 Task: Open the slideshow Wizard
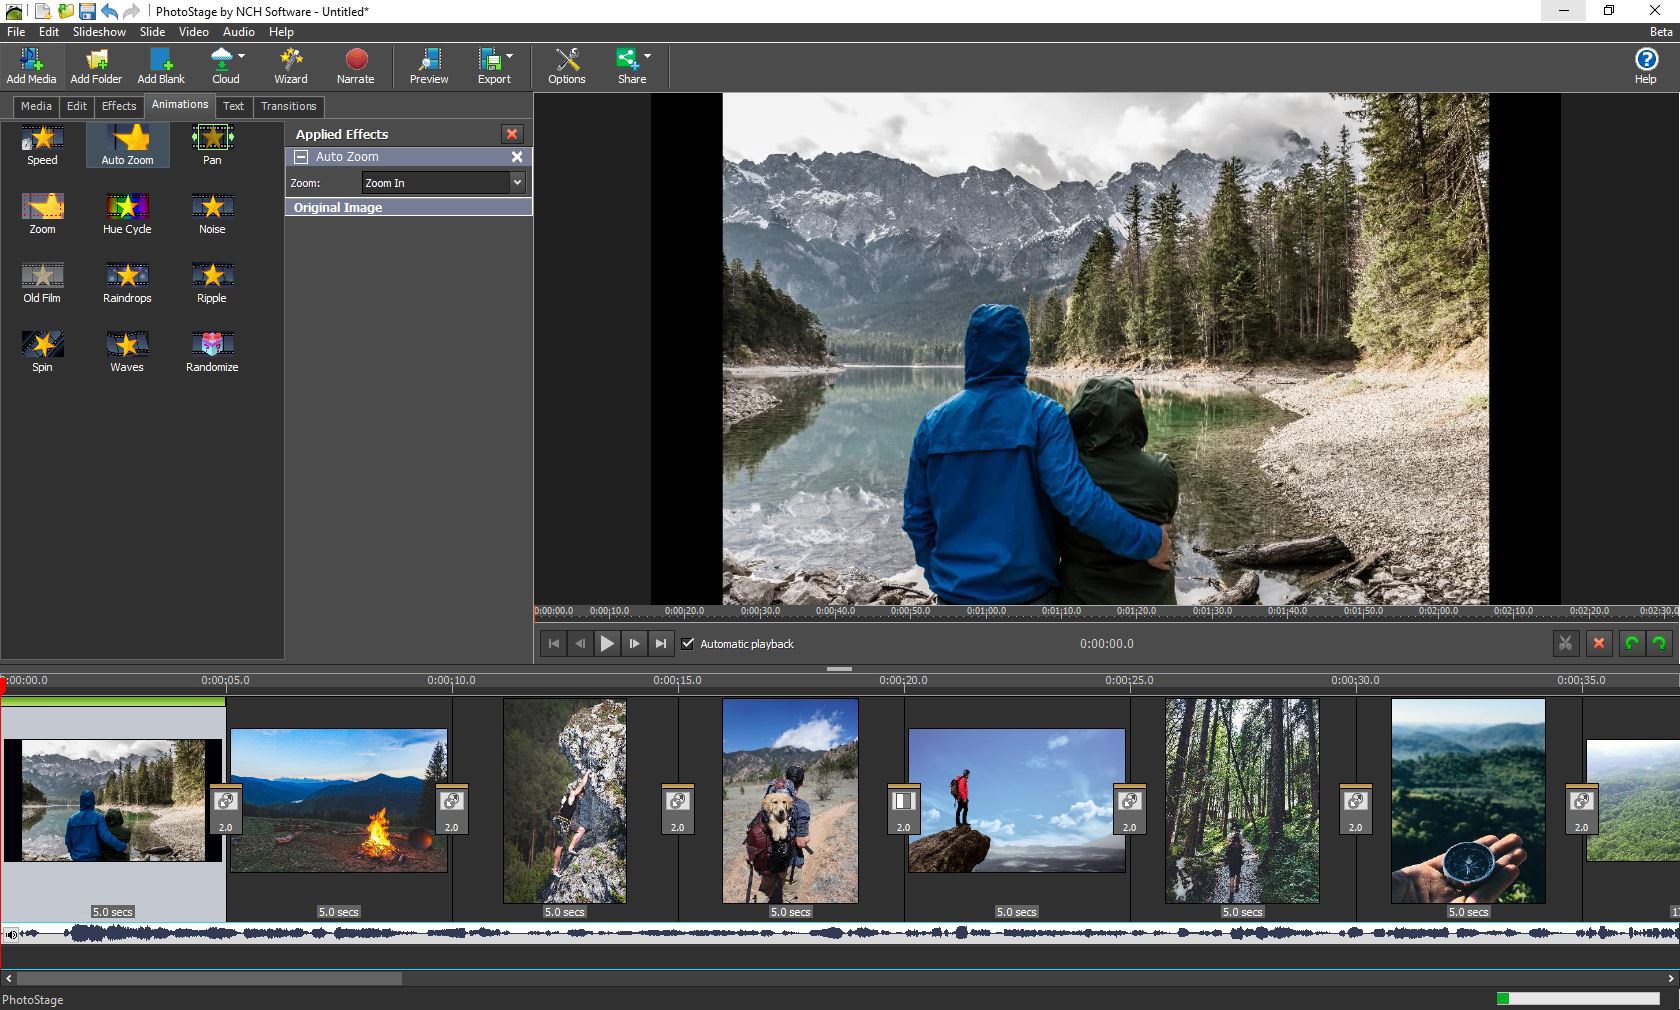click(289, 65)
